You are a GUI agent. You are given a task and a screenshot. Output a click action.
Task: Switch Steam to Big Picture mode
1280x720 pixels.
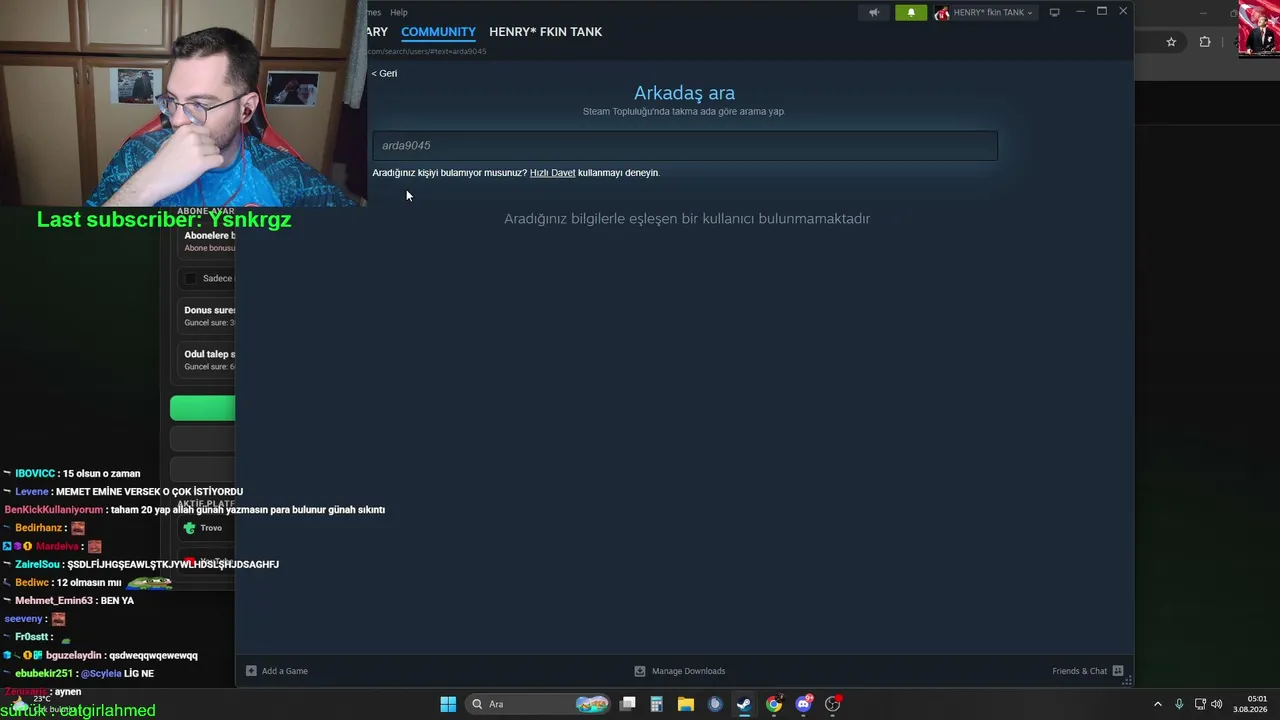[1054, 12]
